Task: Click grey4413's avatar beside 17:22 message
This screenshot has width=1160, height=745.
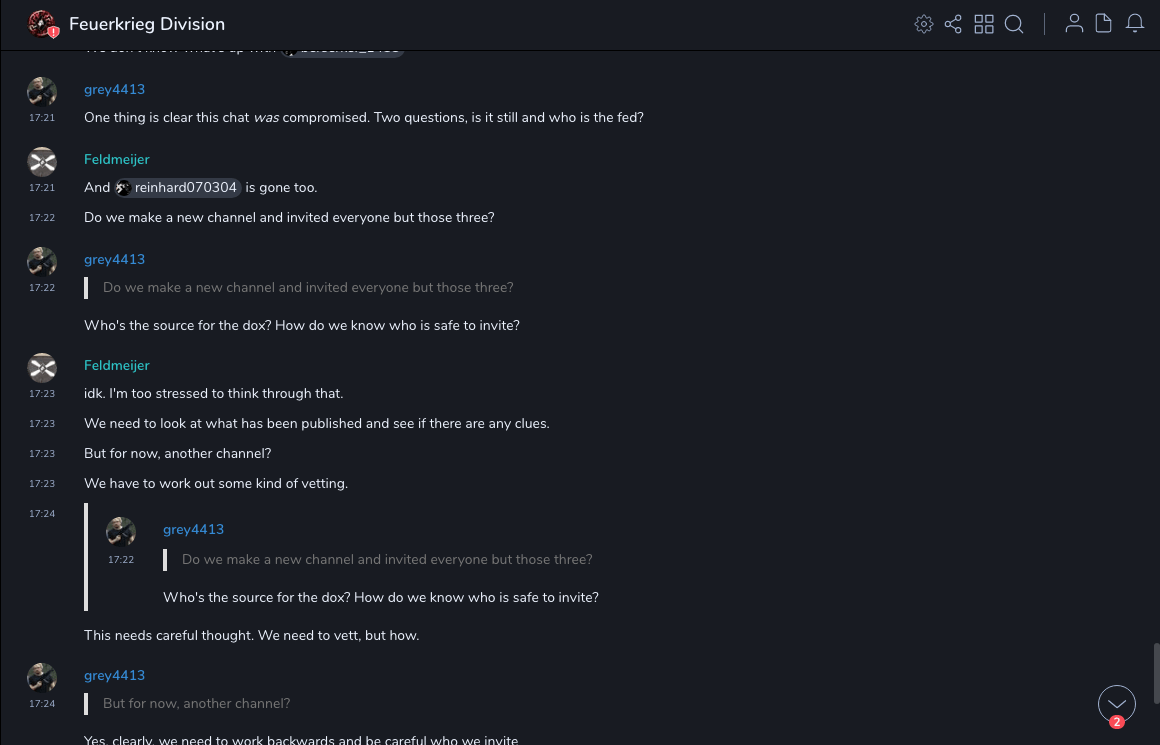Action: pyautogui.click(x=42, y=261)
